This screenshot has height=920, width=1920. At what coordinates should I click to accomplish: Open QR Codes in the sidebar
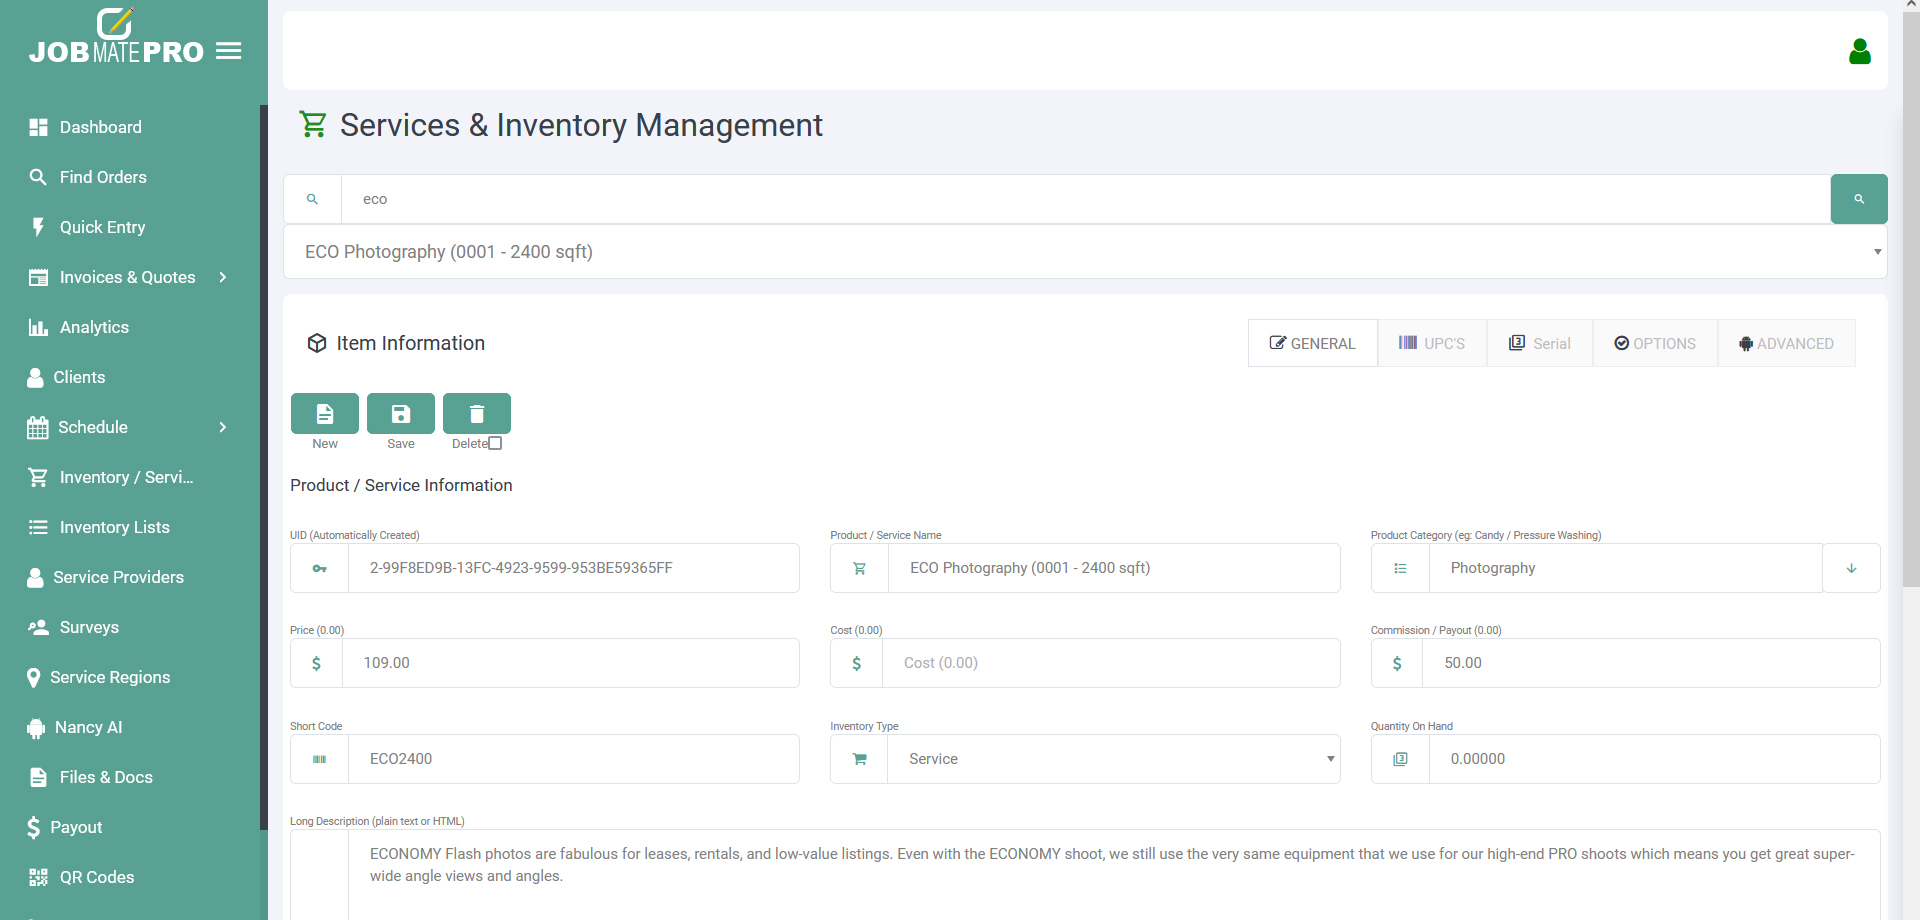96,877
